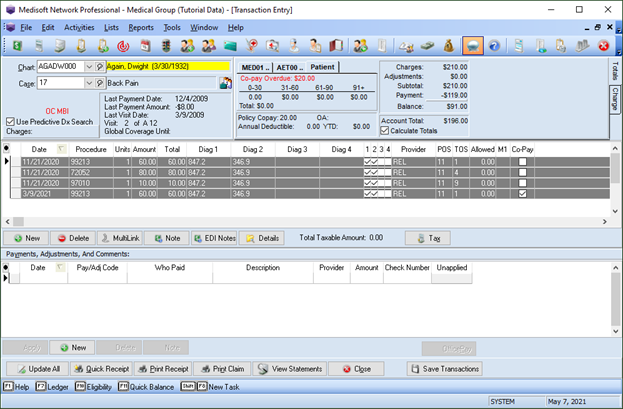Switch to the MED01 insurance tab
The width and height of the screenshot is (623, 409).
[x=255, y=67]
